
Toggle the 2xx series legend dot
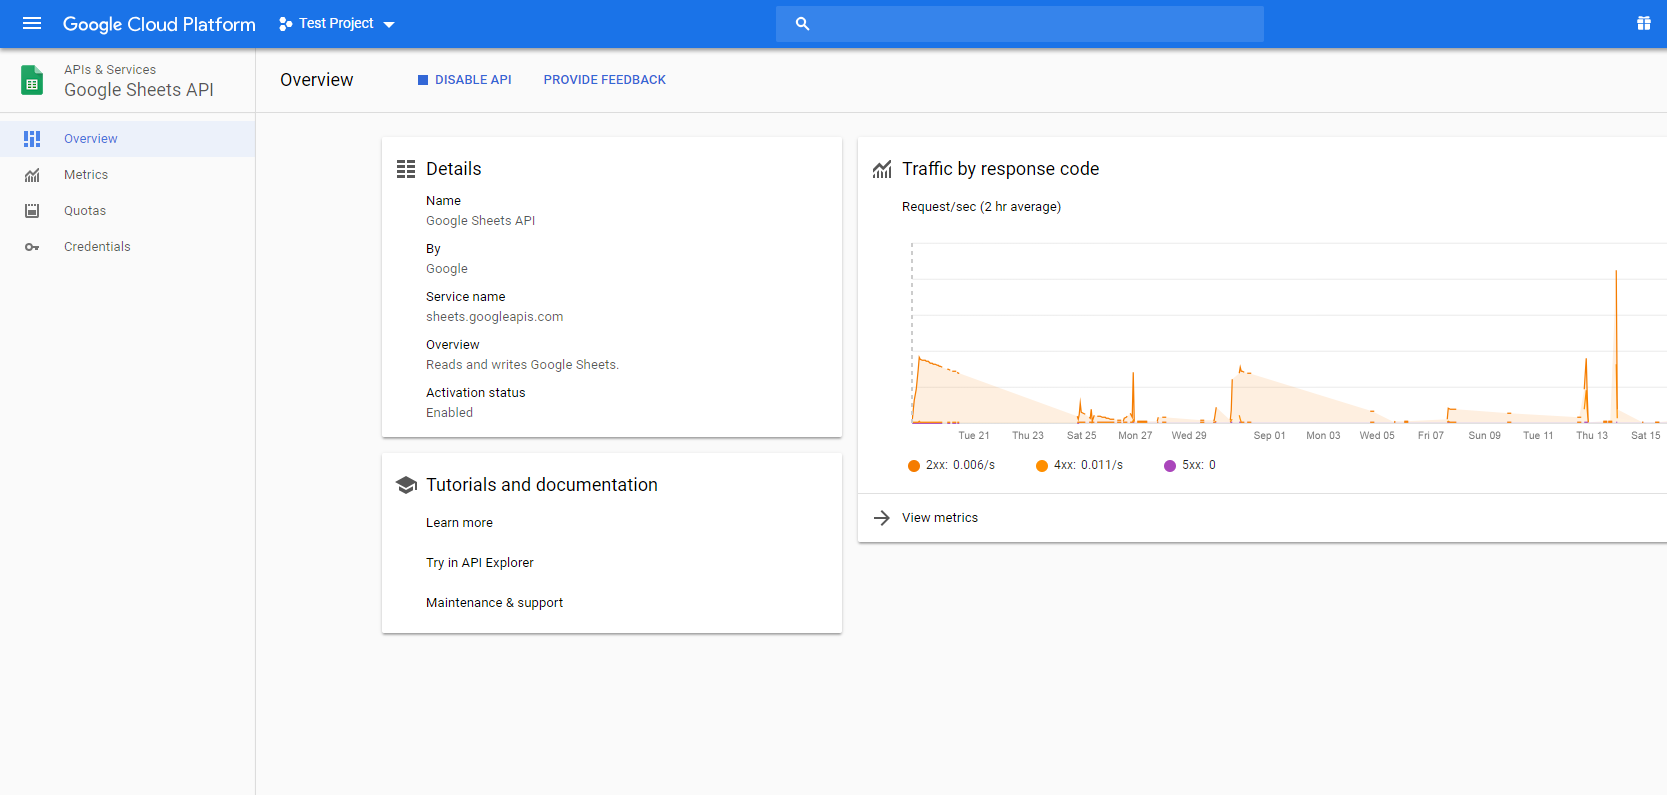click(x=913, y=466)
